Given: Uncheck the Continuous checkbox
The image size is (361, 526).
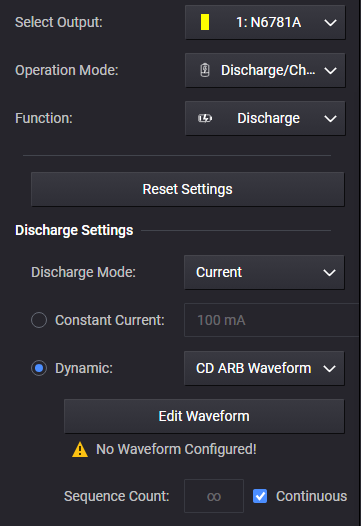Looking at the screenshot, I should pos(260,496).
